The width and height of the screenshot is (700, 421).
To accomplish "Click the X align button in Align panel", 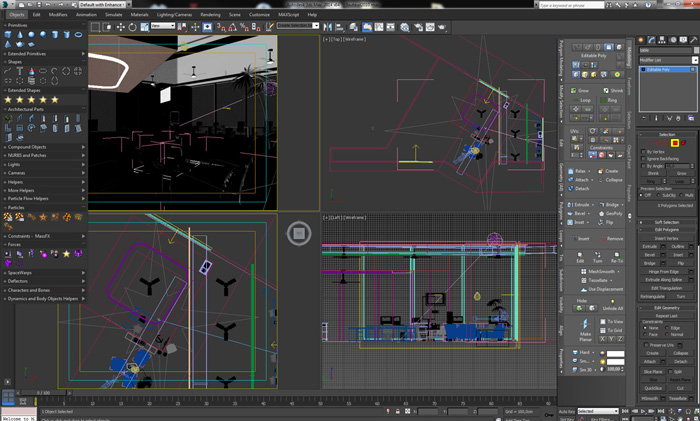I will coord(603,339).
